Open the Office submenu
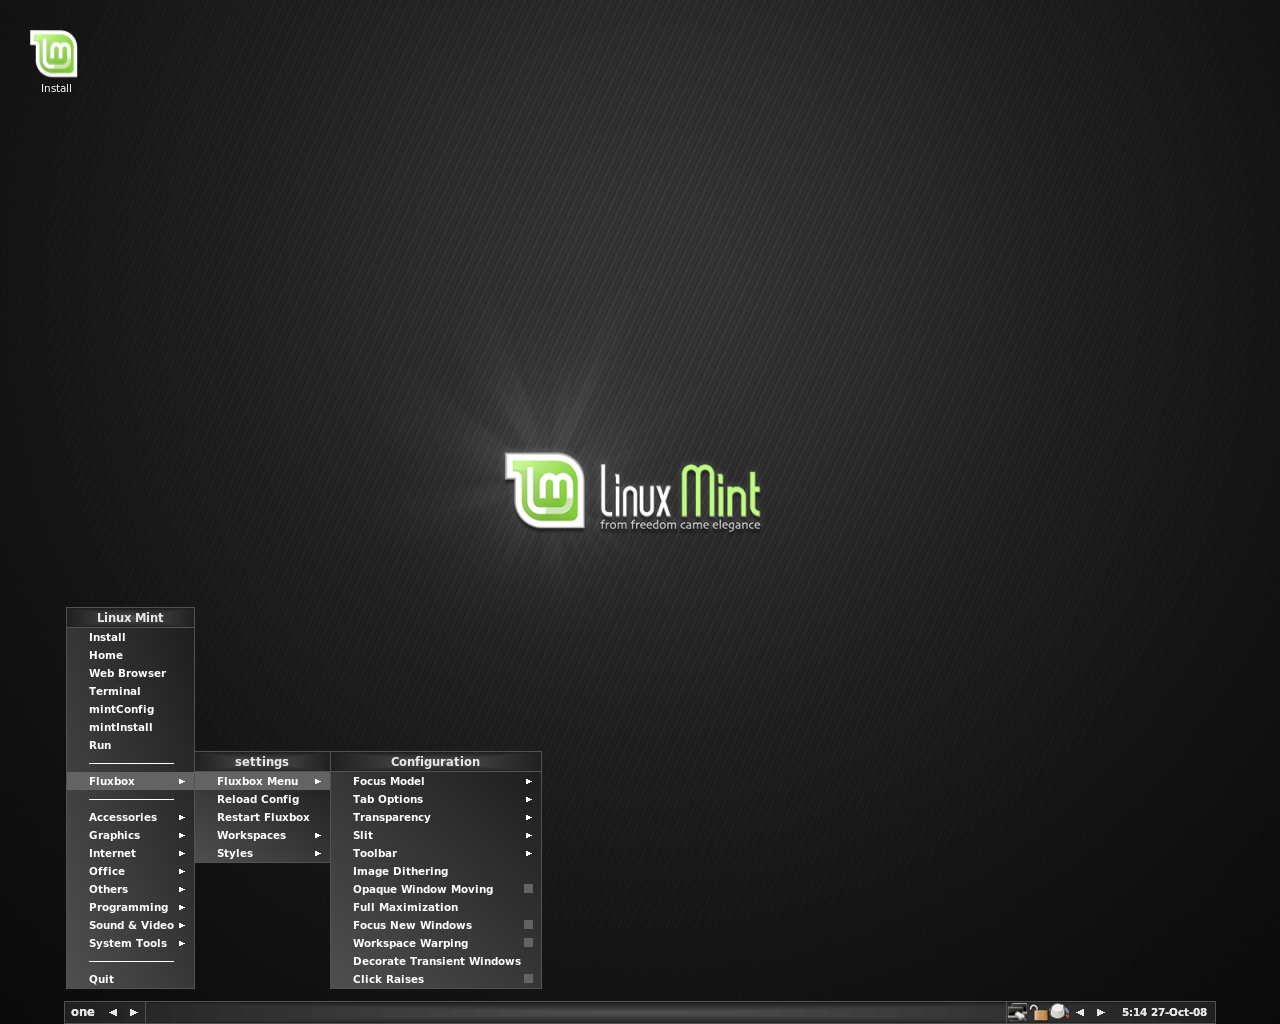 click(x=130, y=871)
